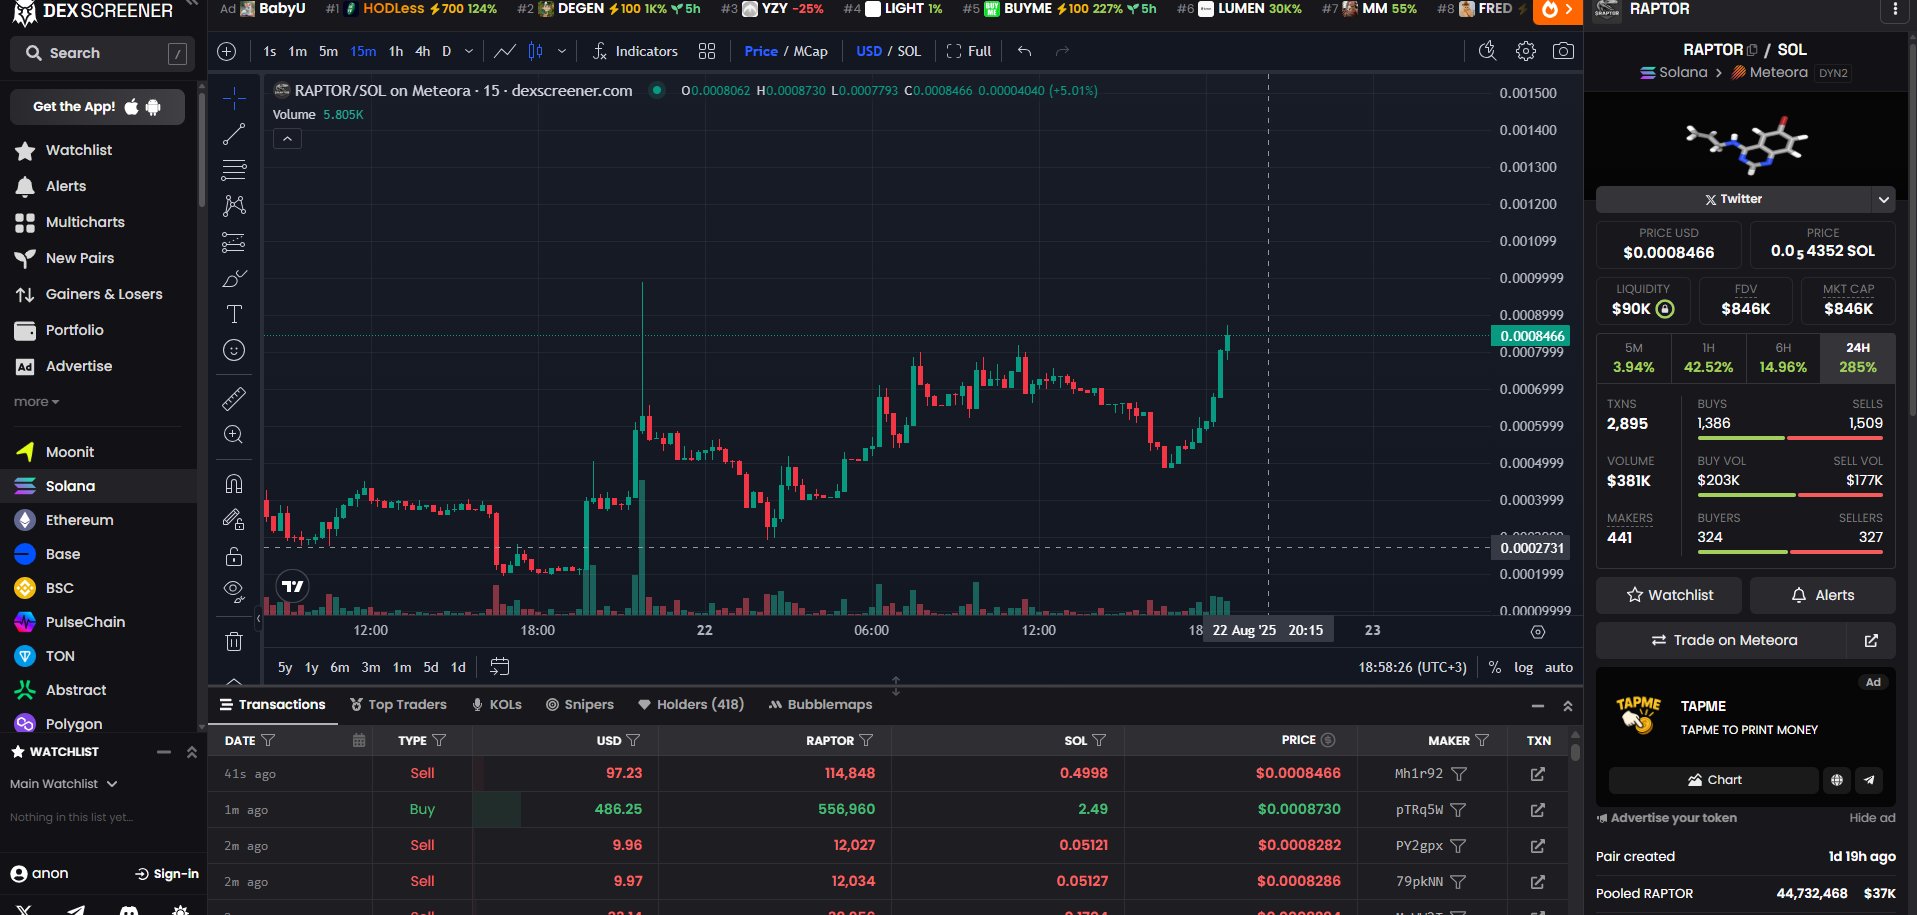Expand the timeframe interval dropdown
The image size is (1917, 915).
pyautogui.click(x=469, y=51)
